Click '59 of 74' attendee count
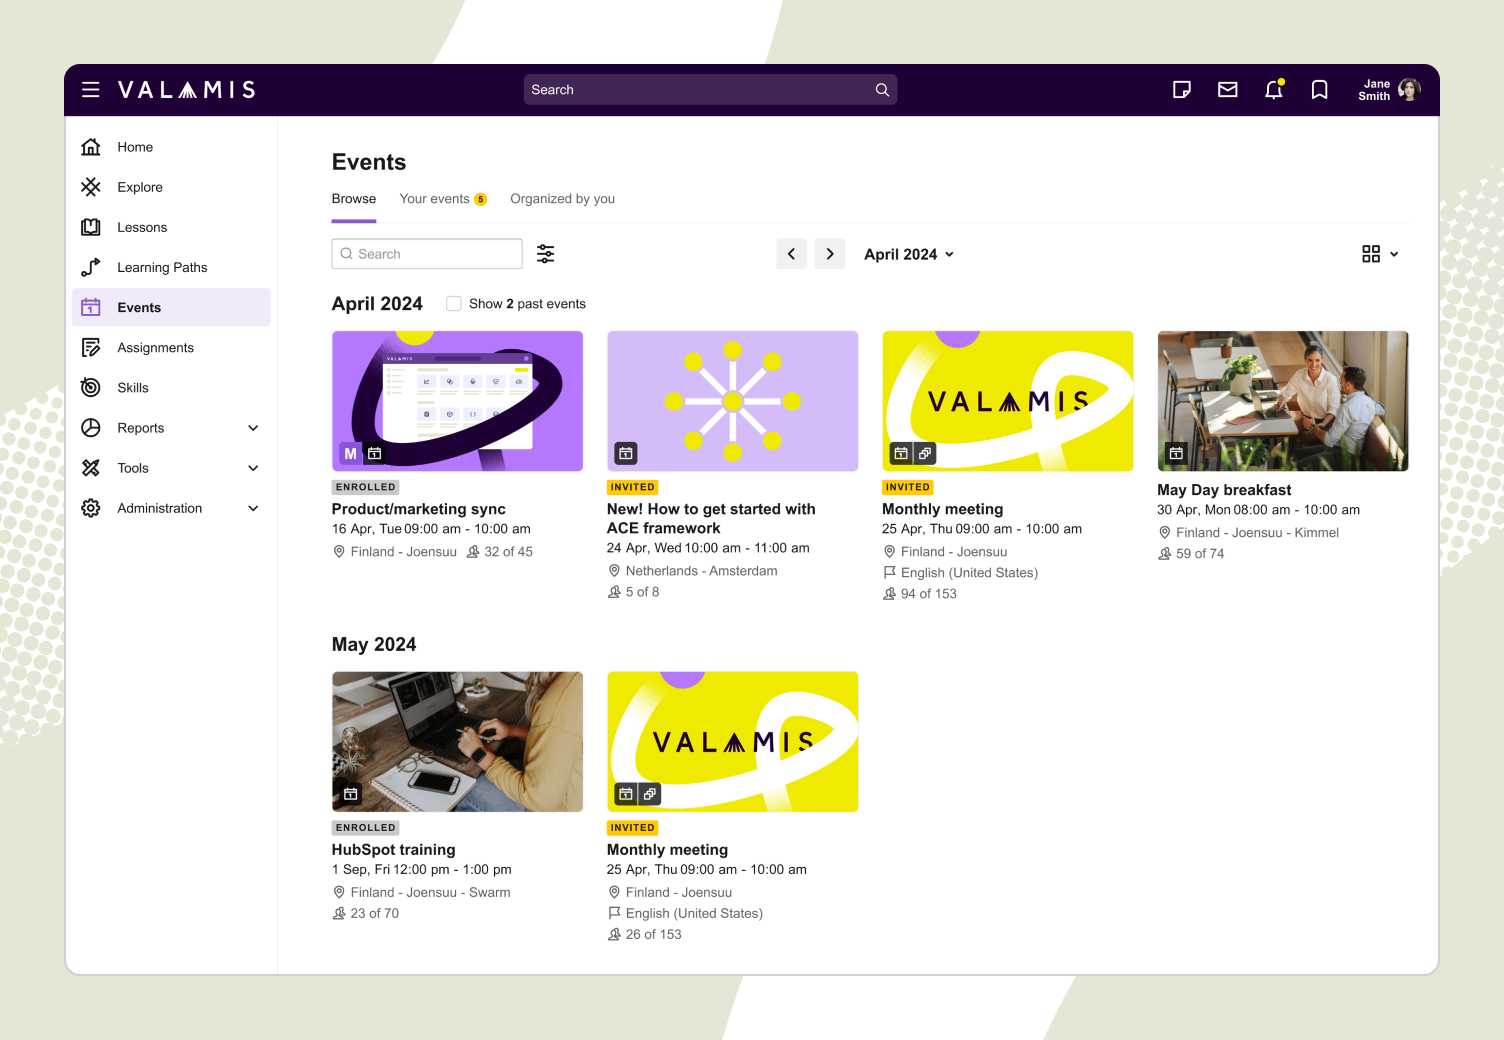Screen dimensions: 1504x1040 1200,553
